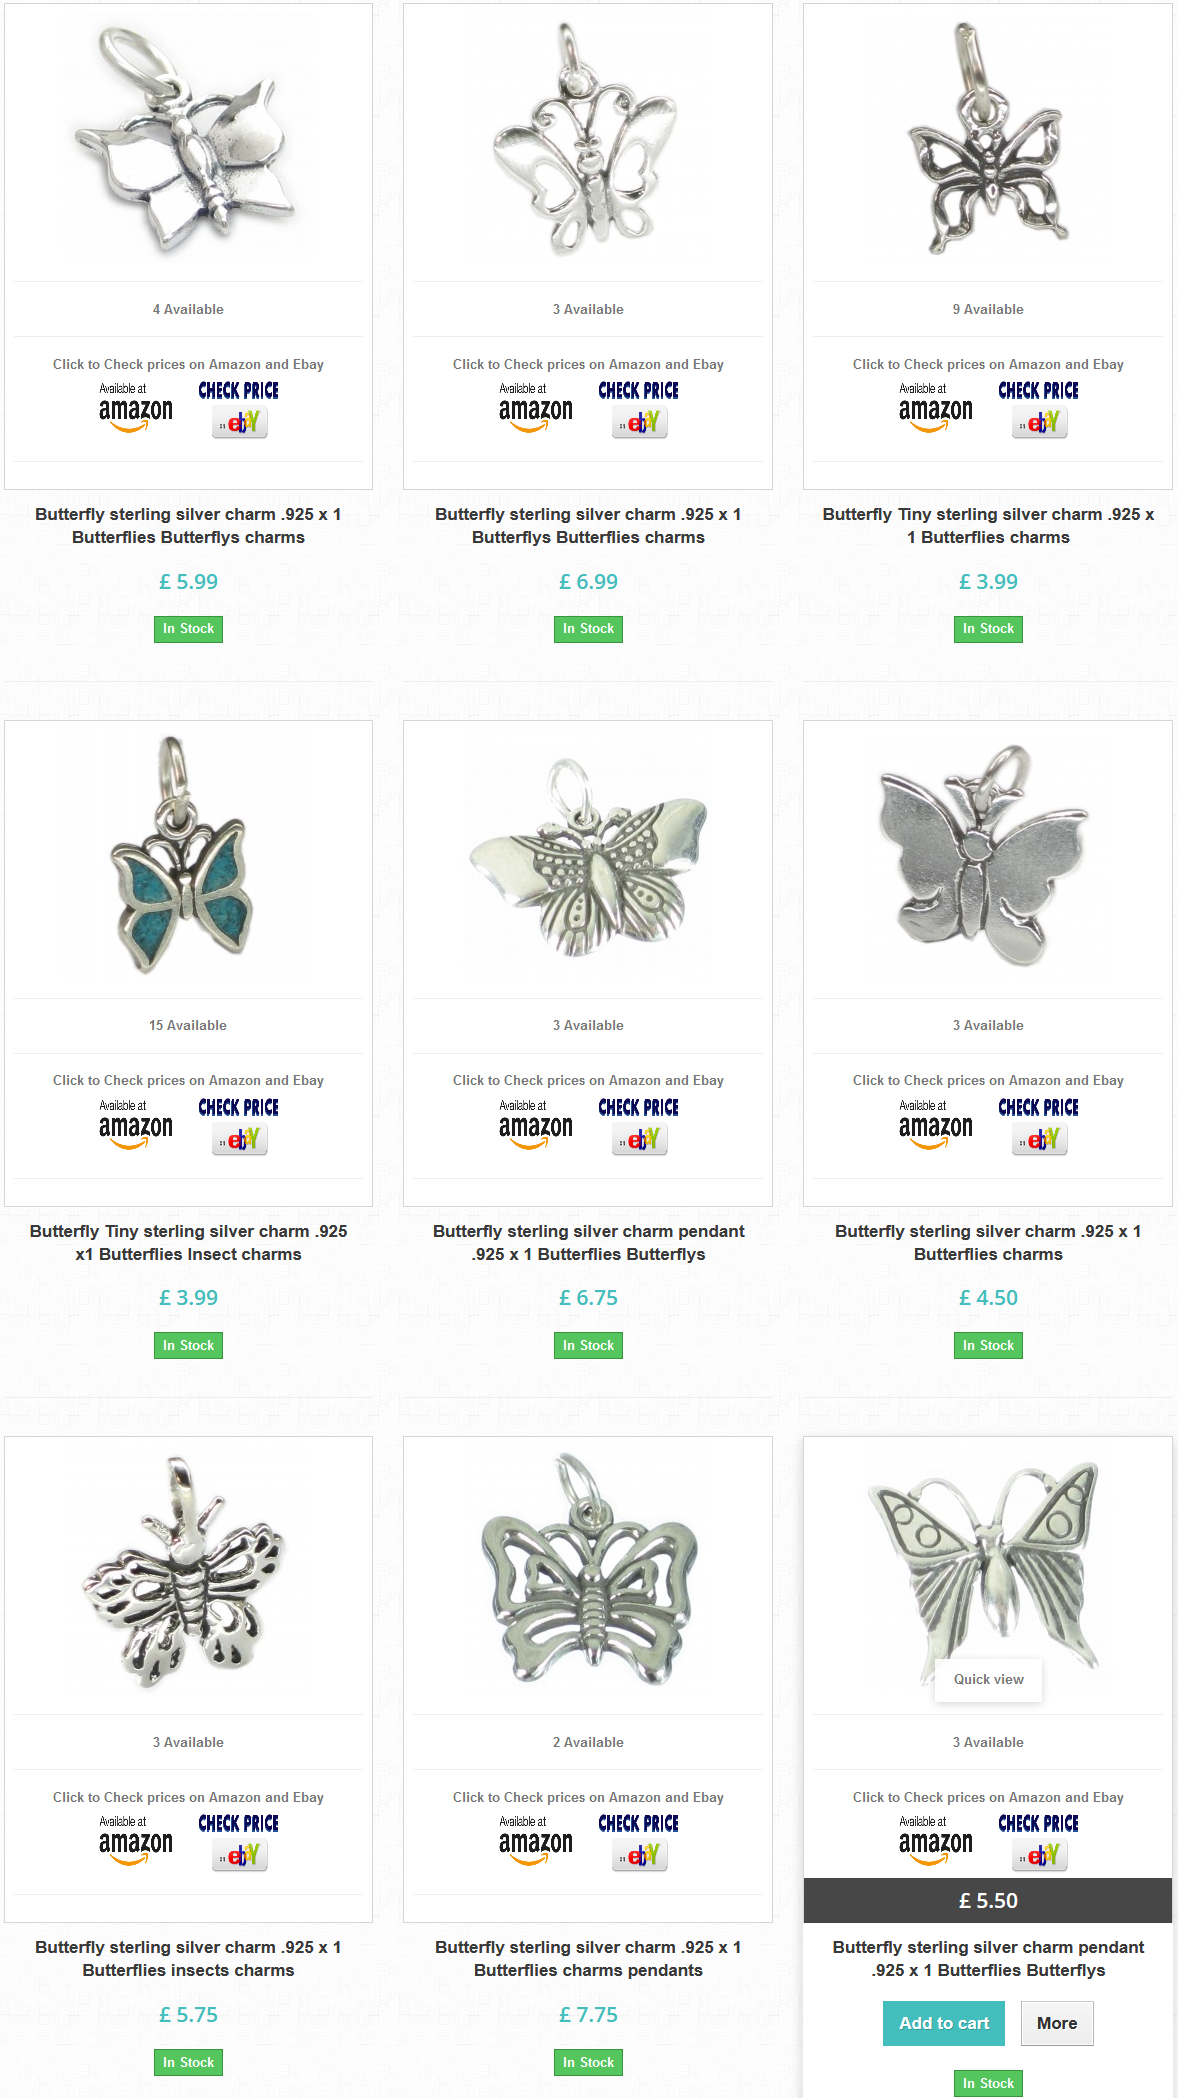Click the In Stock label under the £4.50 charm
This screenshot has height=2098, width=1178.
point(988,1345)
